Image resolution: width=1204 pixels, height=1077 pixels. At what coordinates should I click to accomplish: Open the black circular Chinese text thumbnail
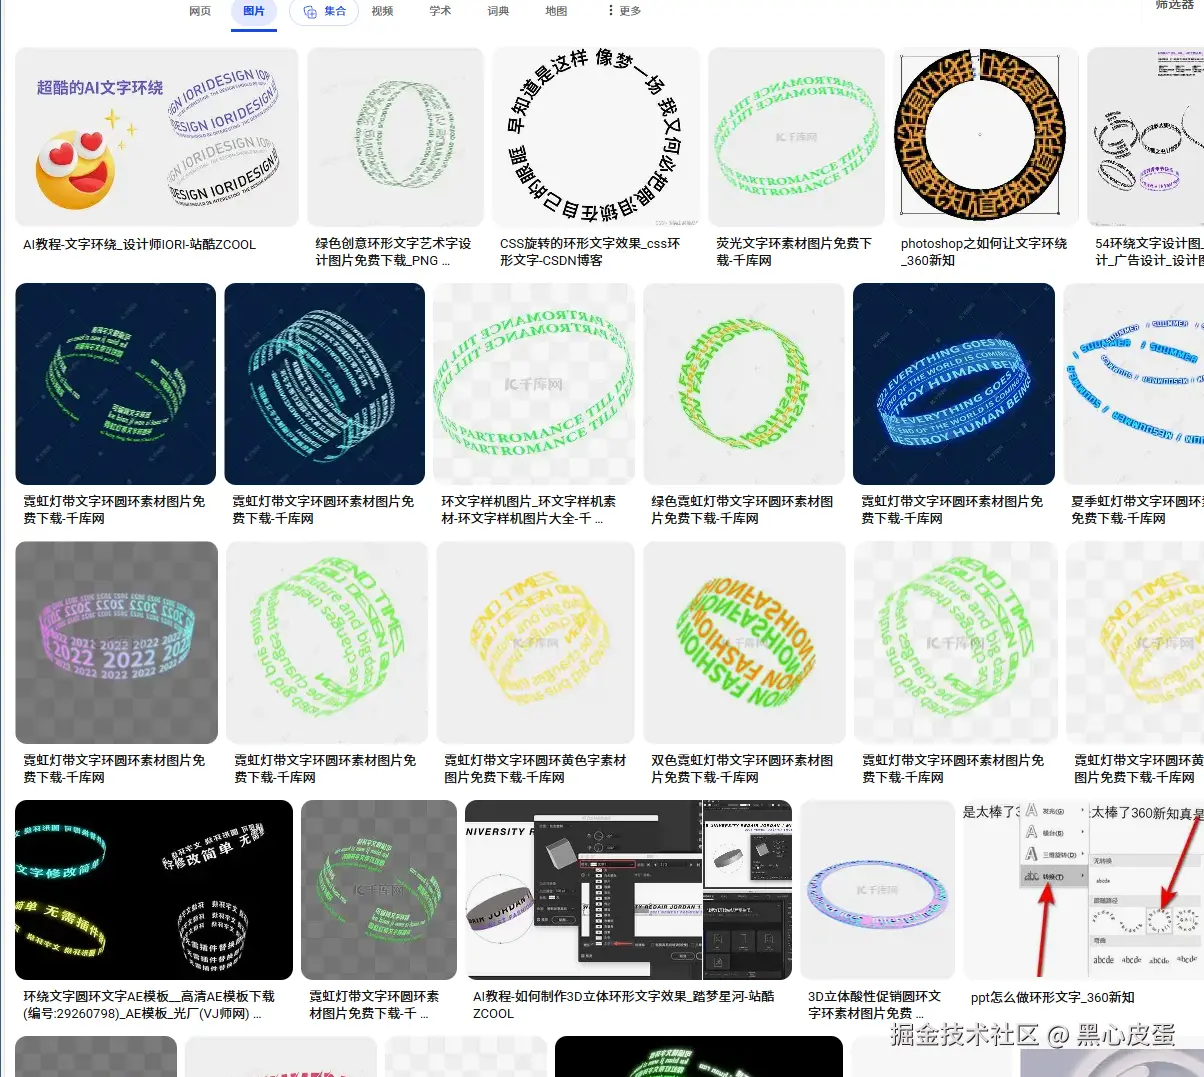tap(596, 137)
